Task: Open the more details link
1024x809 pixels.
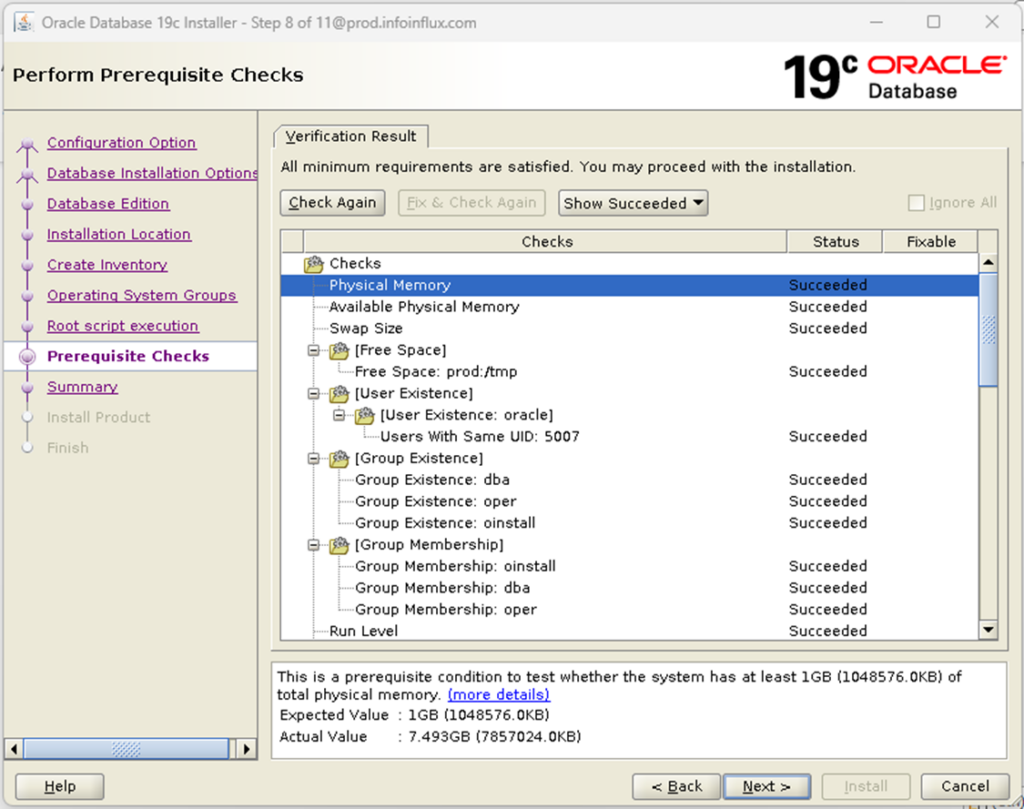Action: tap(498, 695)
